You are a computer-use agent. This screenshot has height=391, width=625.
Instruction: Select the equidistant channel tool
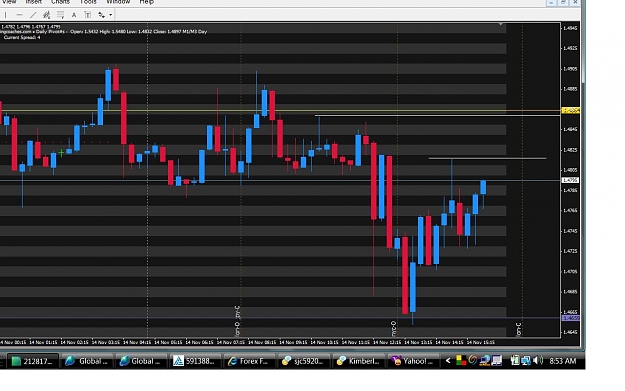(47, 15)
